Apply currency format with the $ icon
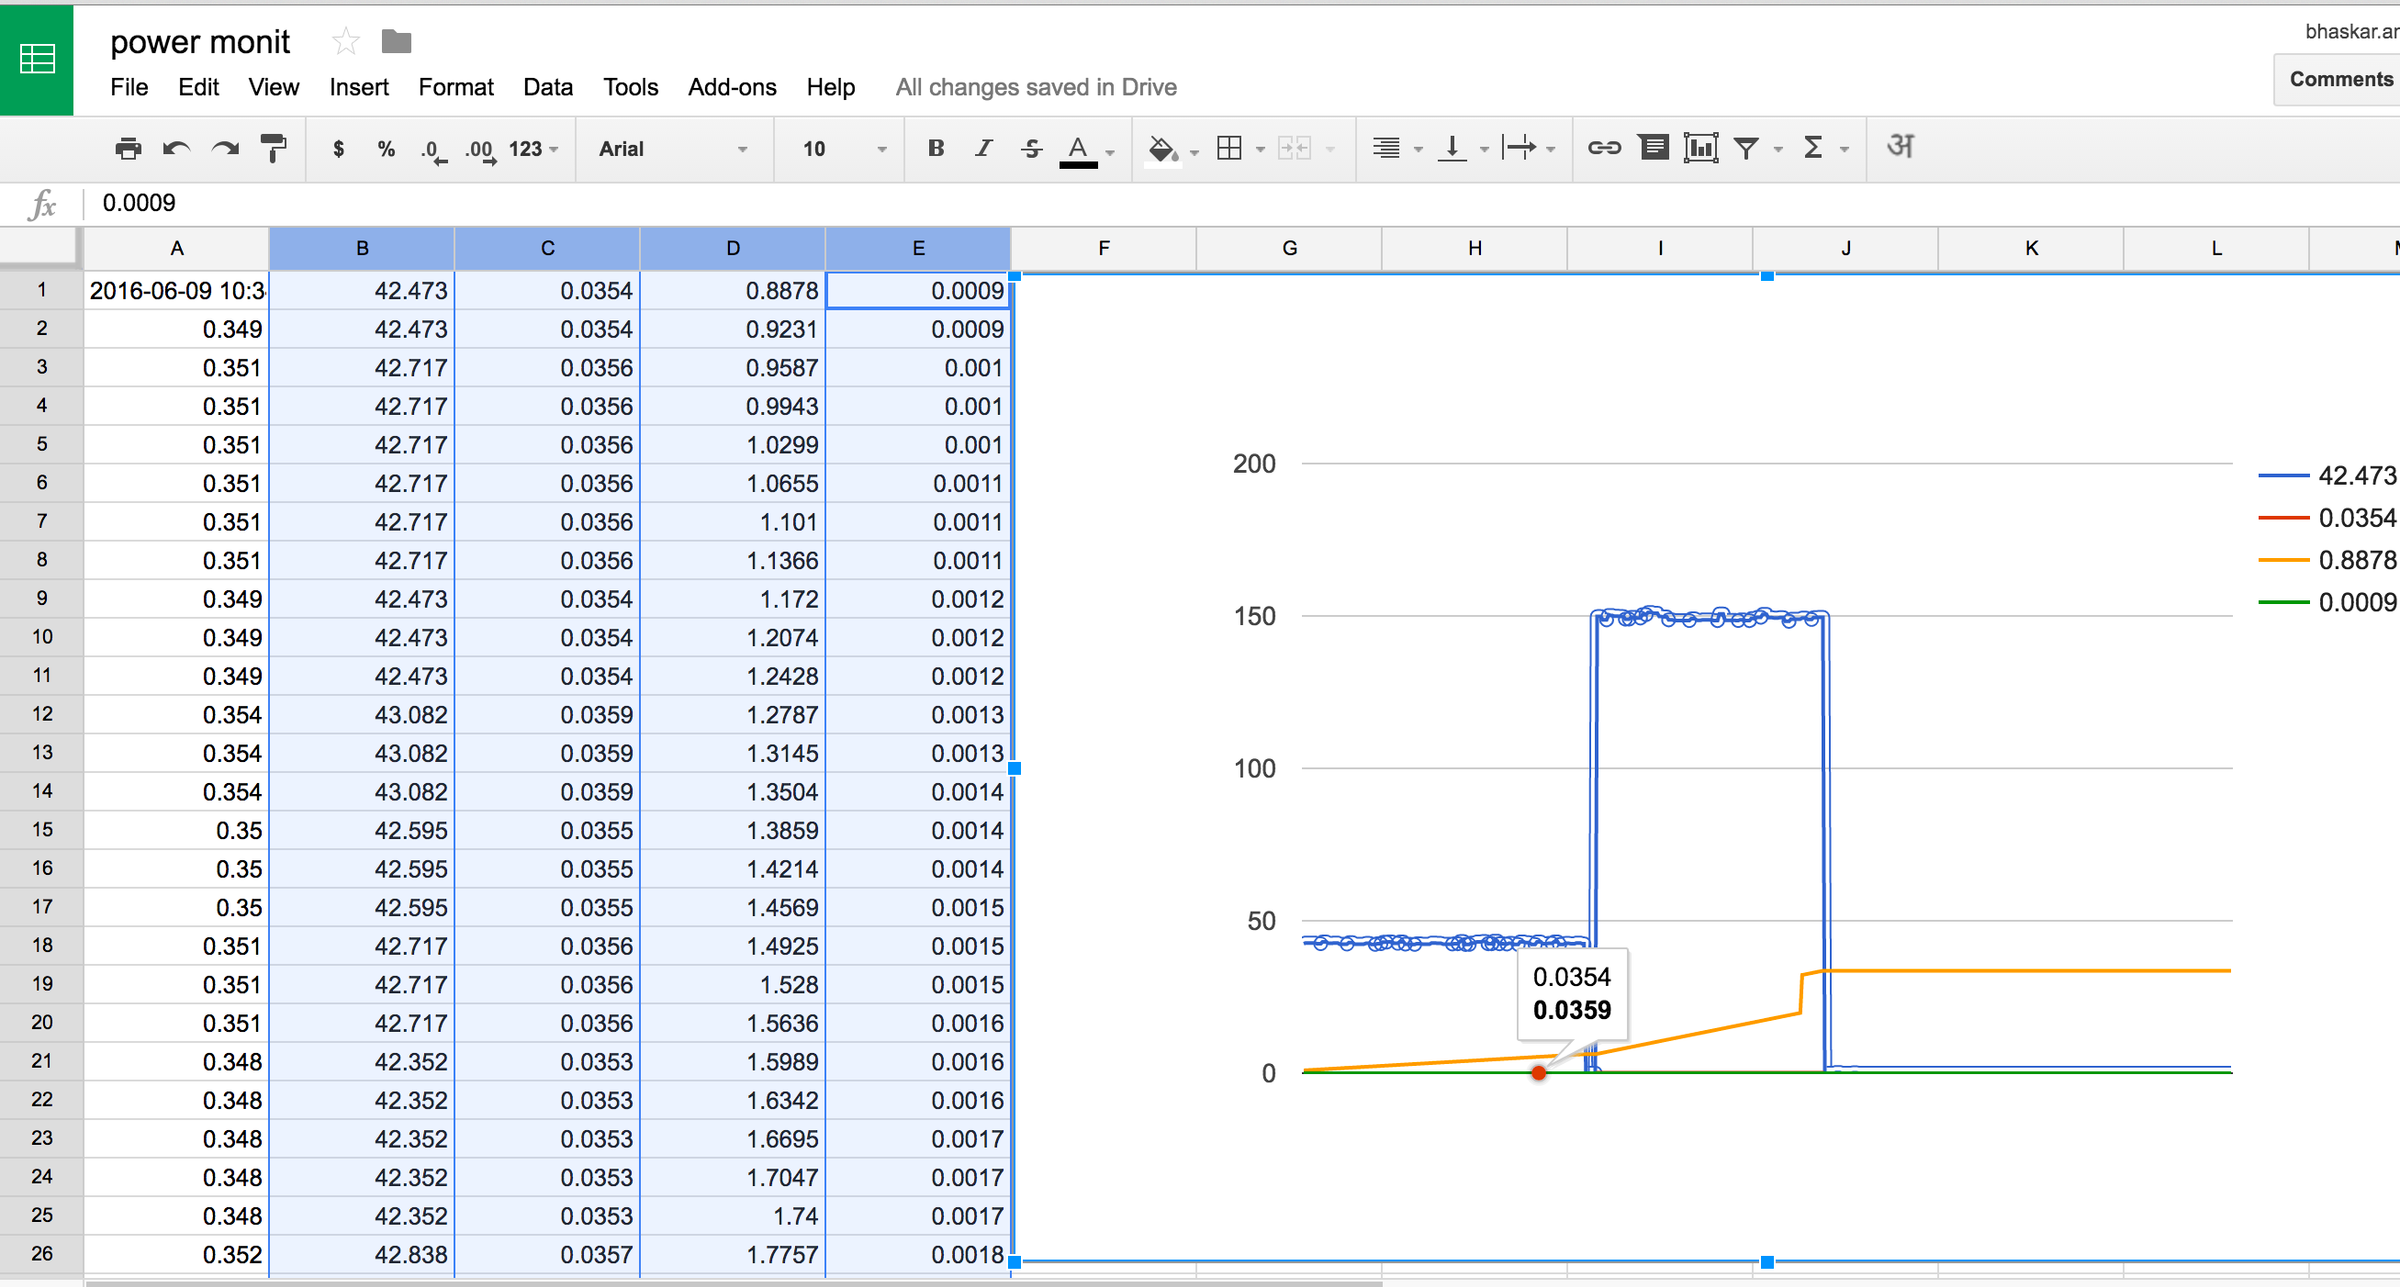This screenshot has height=1287, width=2400. [x=338, y=148]
